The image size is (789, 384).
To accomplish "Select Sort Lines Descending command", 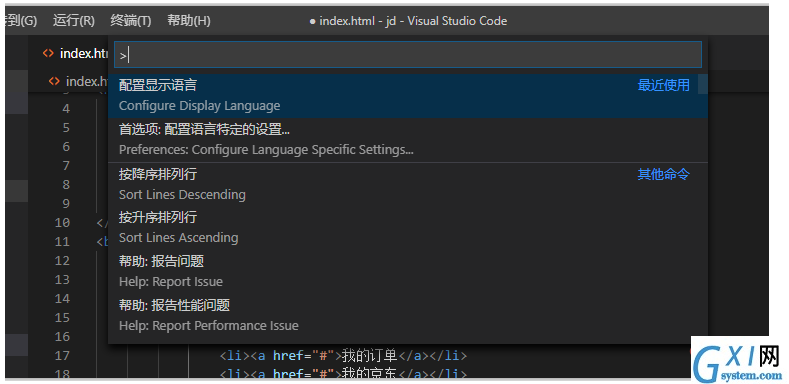I will 408,185.
